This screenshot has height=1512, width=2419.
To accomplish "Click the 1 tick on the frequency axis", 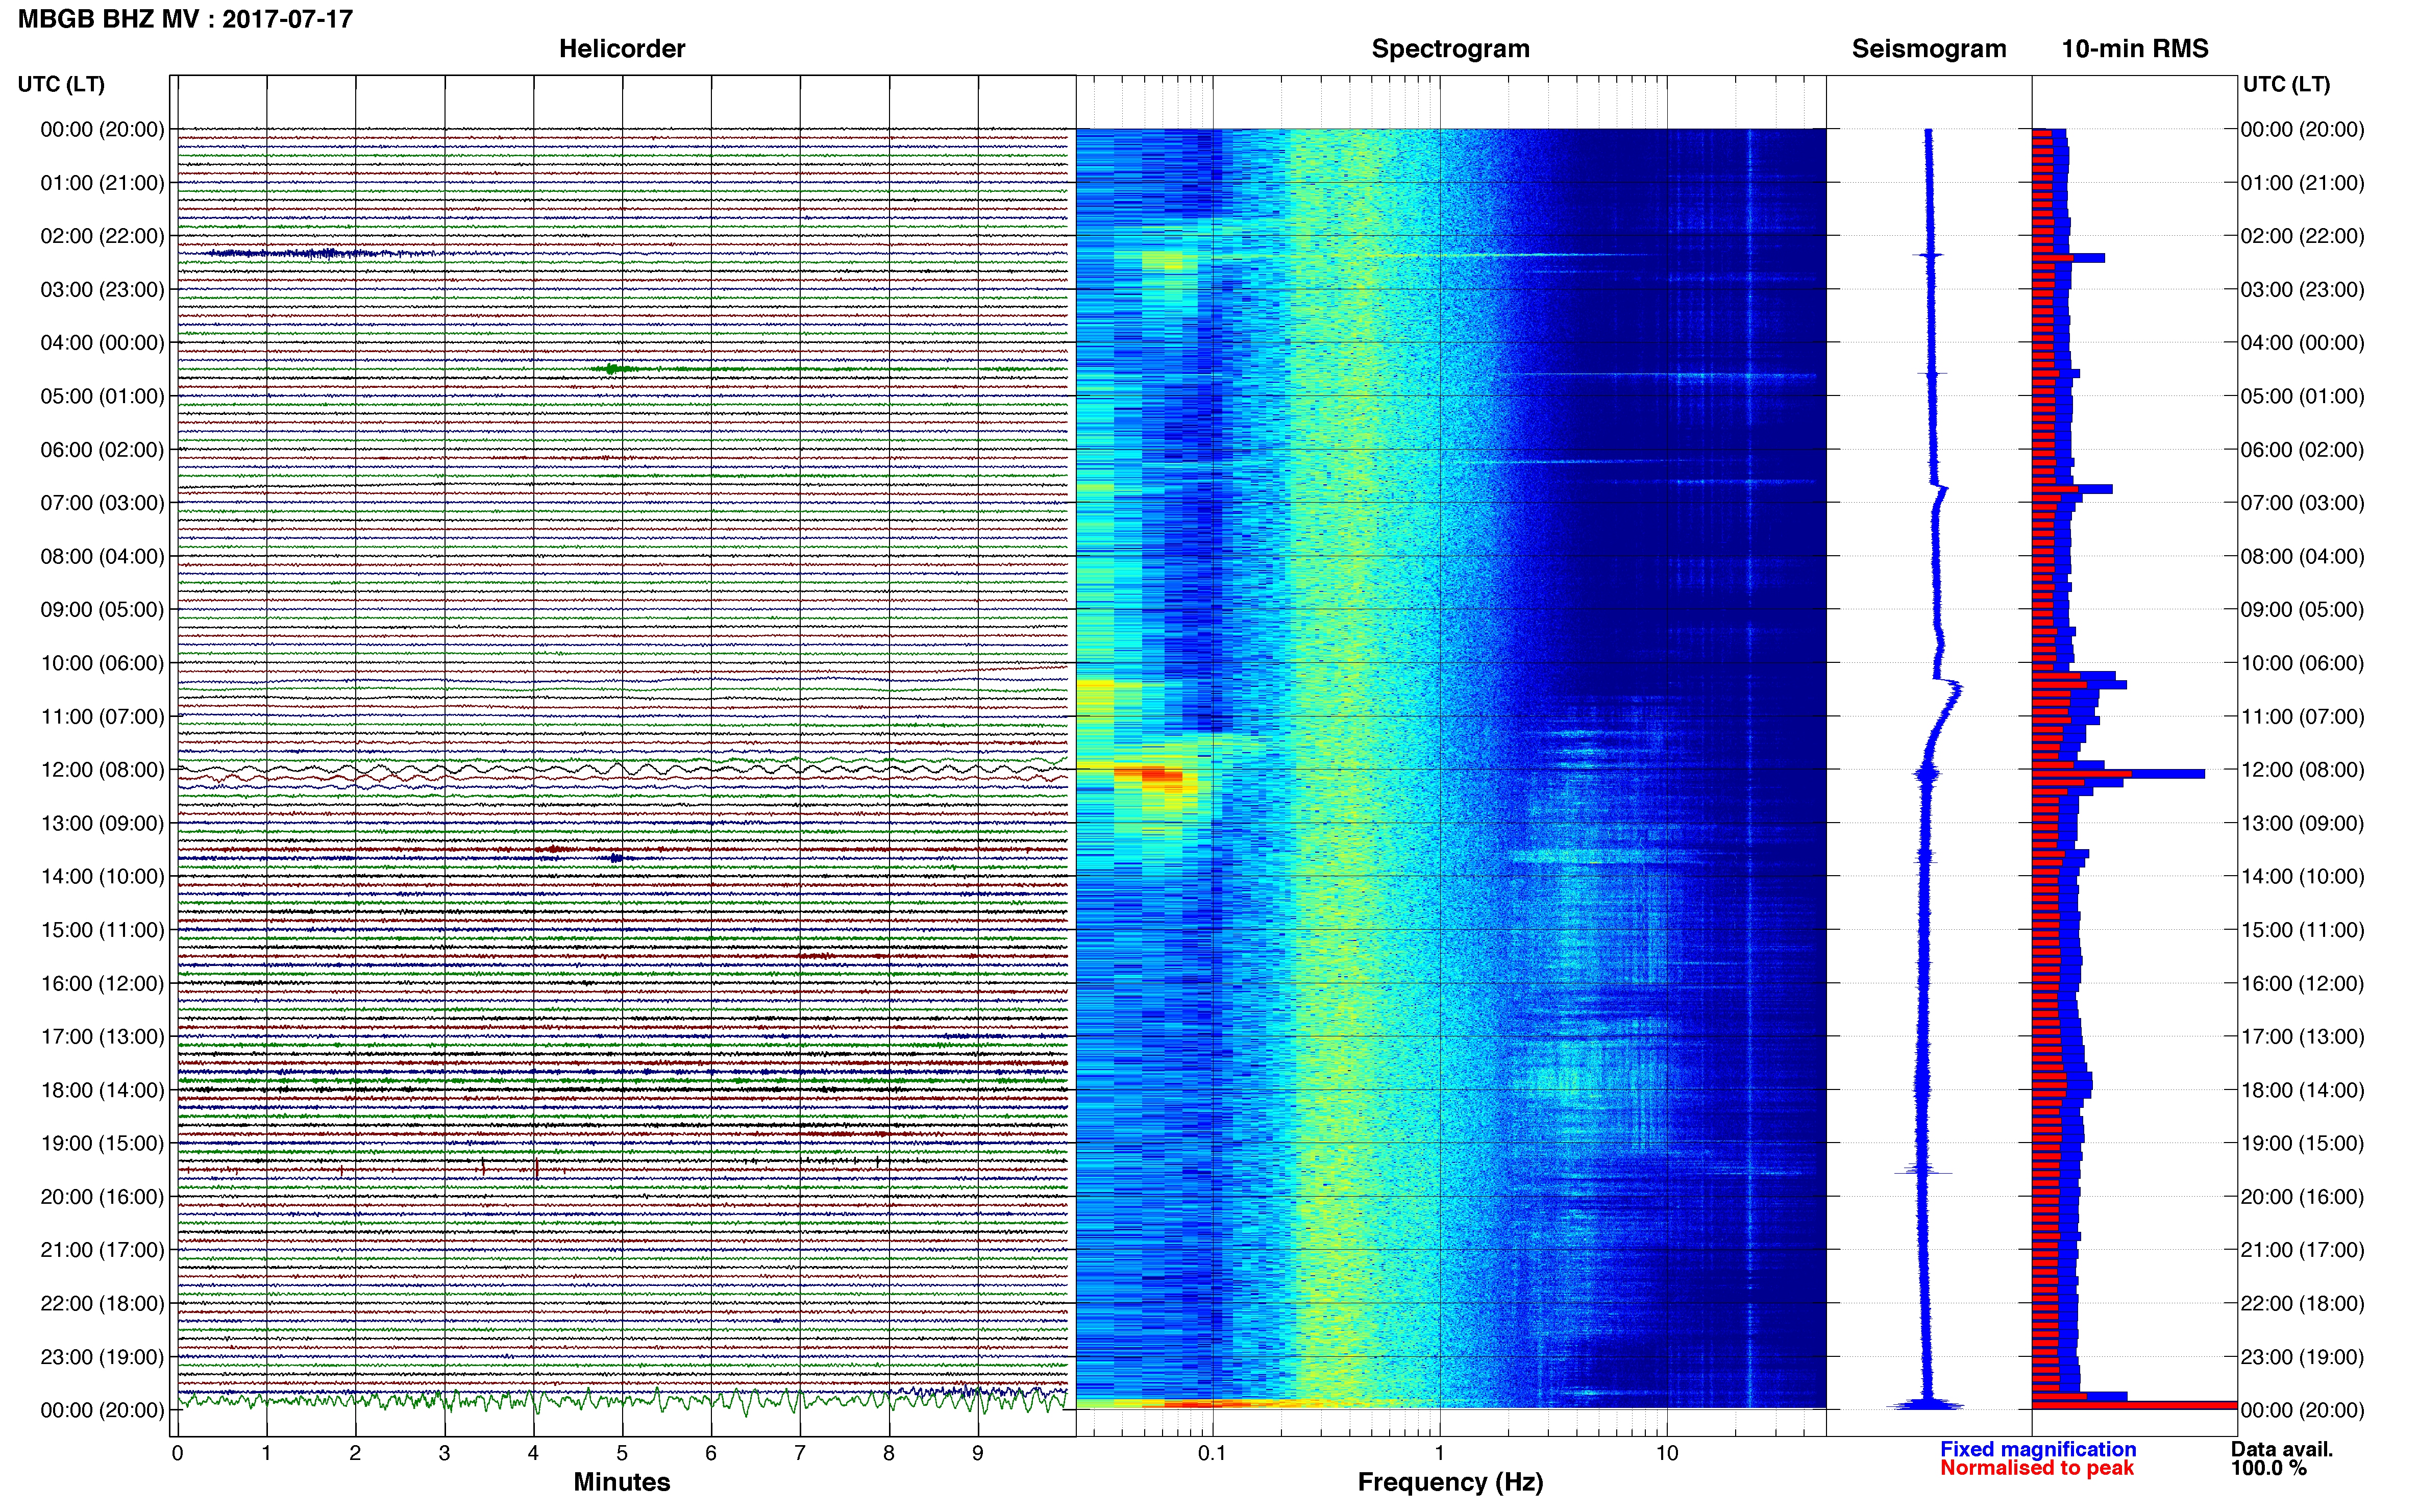I will 1439,1453.
